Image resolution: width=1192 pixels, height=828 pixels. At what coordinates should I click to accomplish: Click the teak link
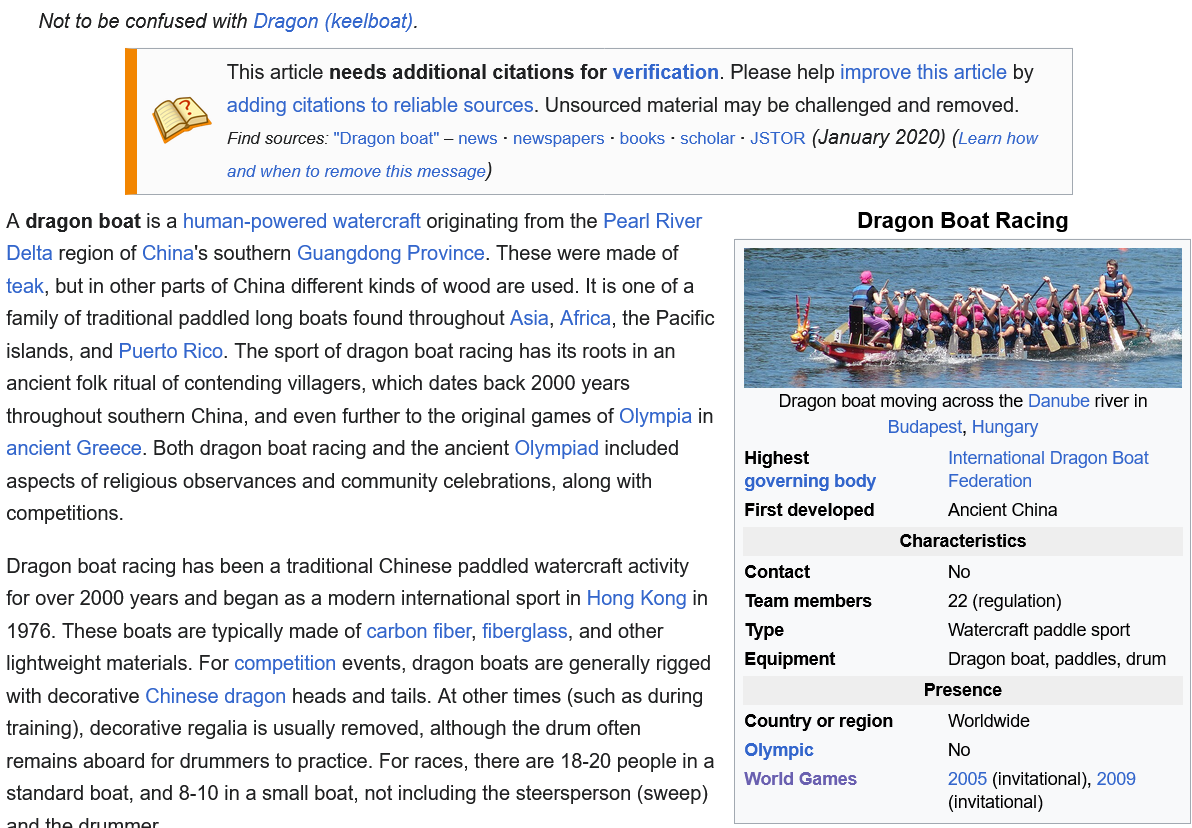tap(25, 286)
